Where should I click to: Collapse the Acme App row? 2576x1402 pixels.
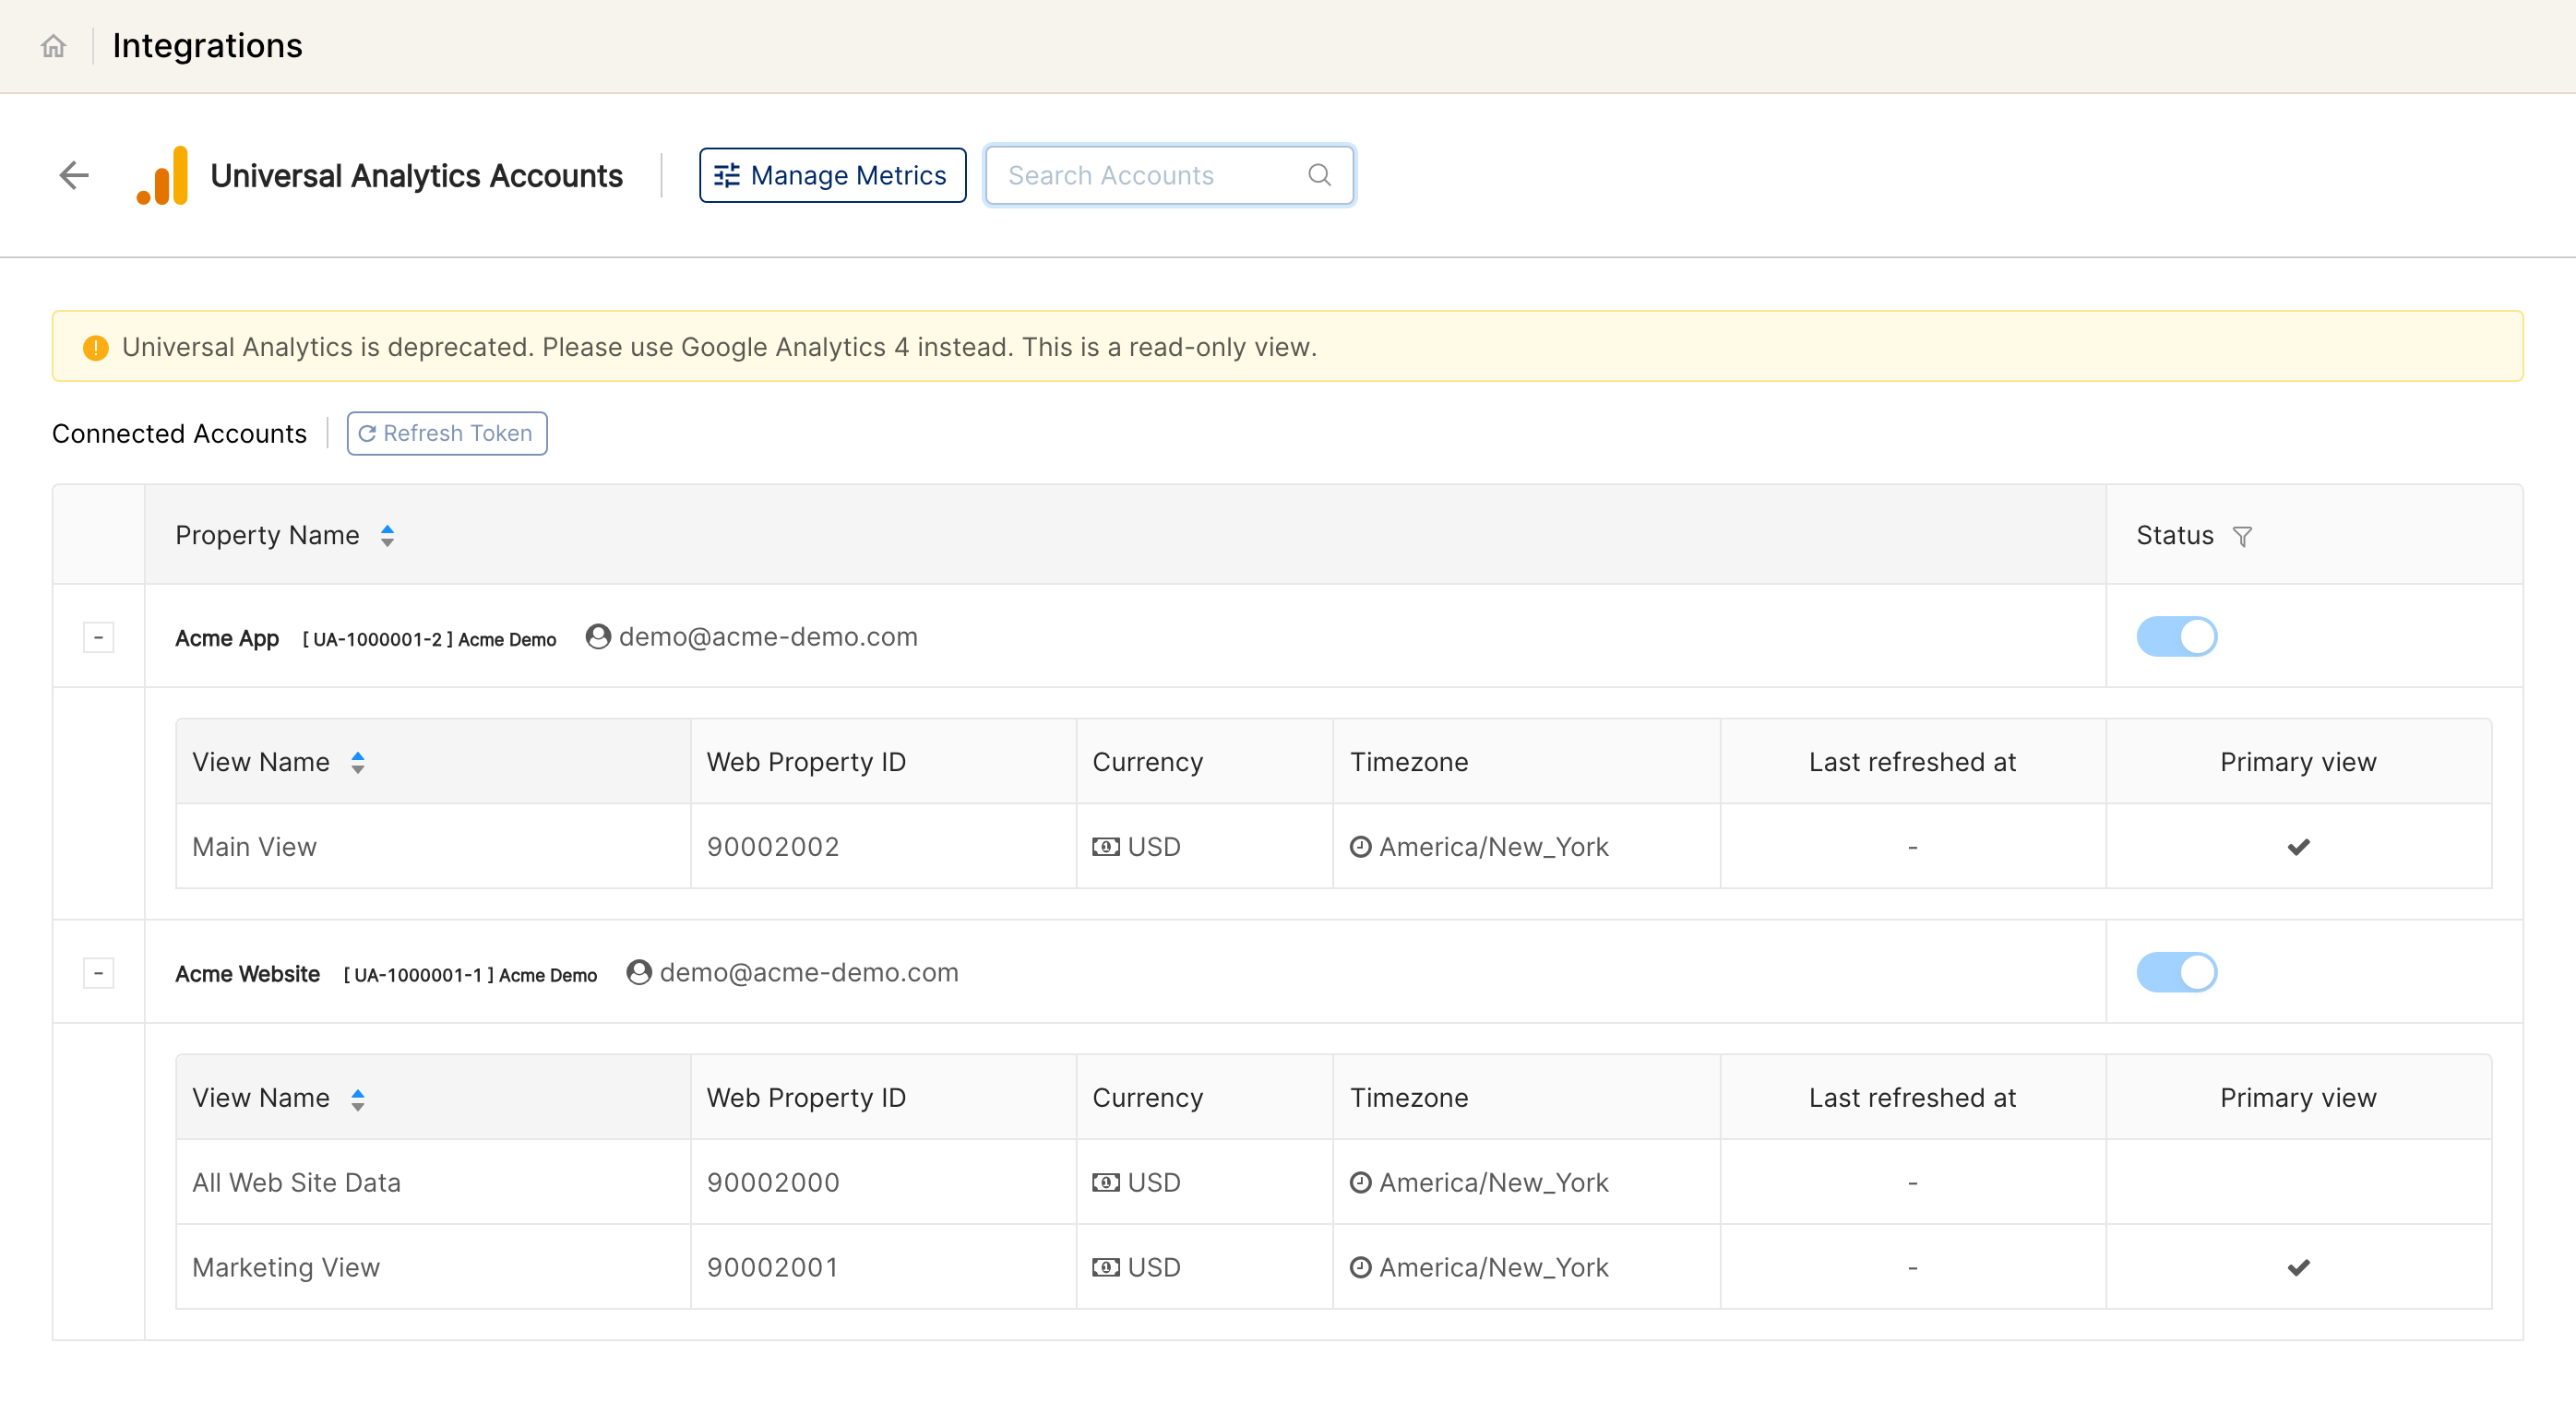pyautogui.click(x=98, y=637)
